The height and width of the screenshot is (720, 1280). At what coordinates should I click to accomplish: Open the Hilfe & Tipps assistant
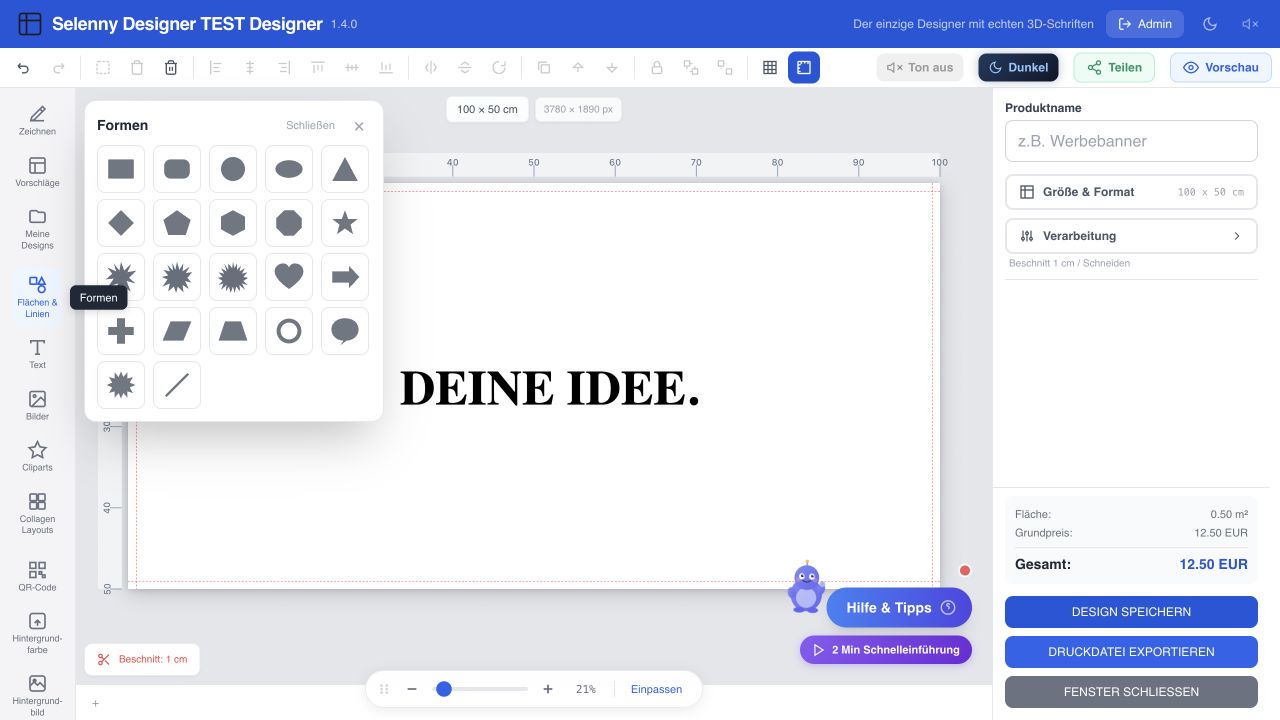pyautogui.click(x=899, y=608)
